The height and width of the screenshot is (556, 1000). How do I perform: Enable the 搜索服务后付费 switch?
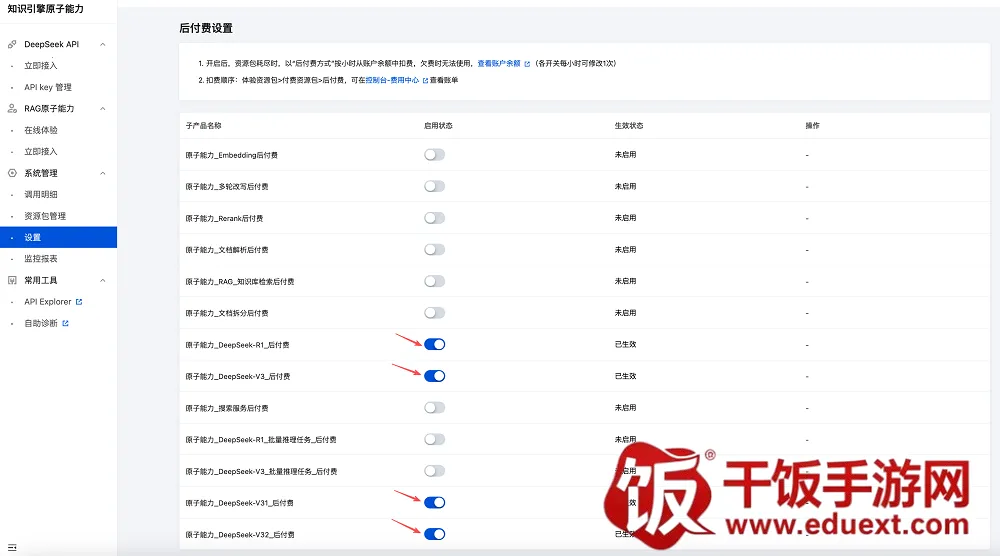coord(434,407)
